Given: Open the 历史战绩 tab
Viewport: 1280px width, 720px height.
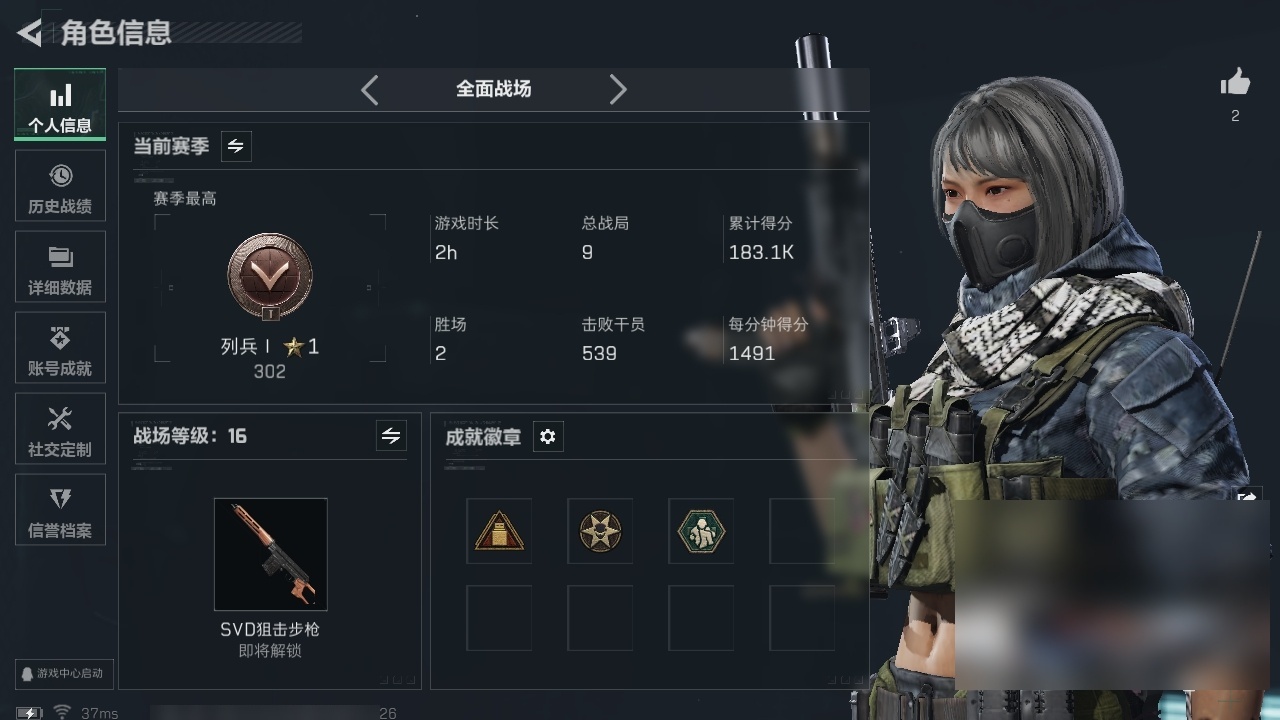Looking at the screenshot, I should (60, 186).
